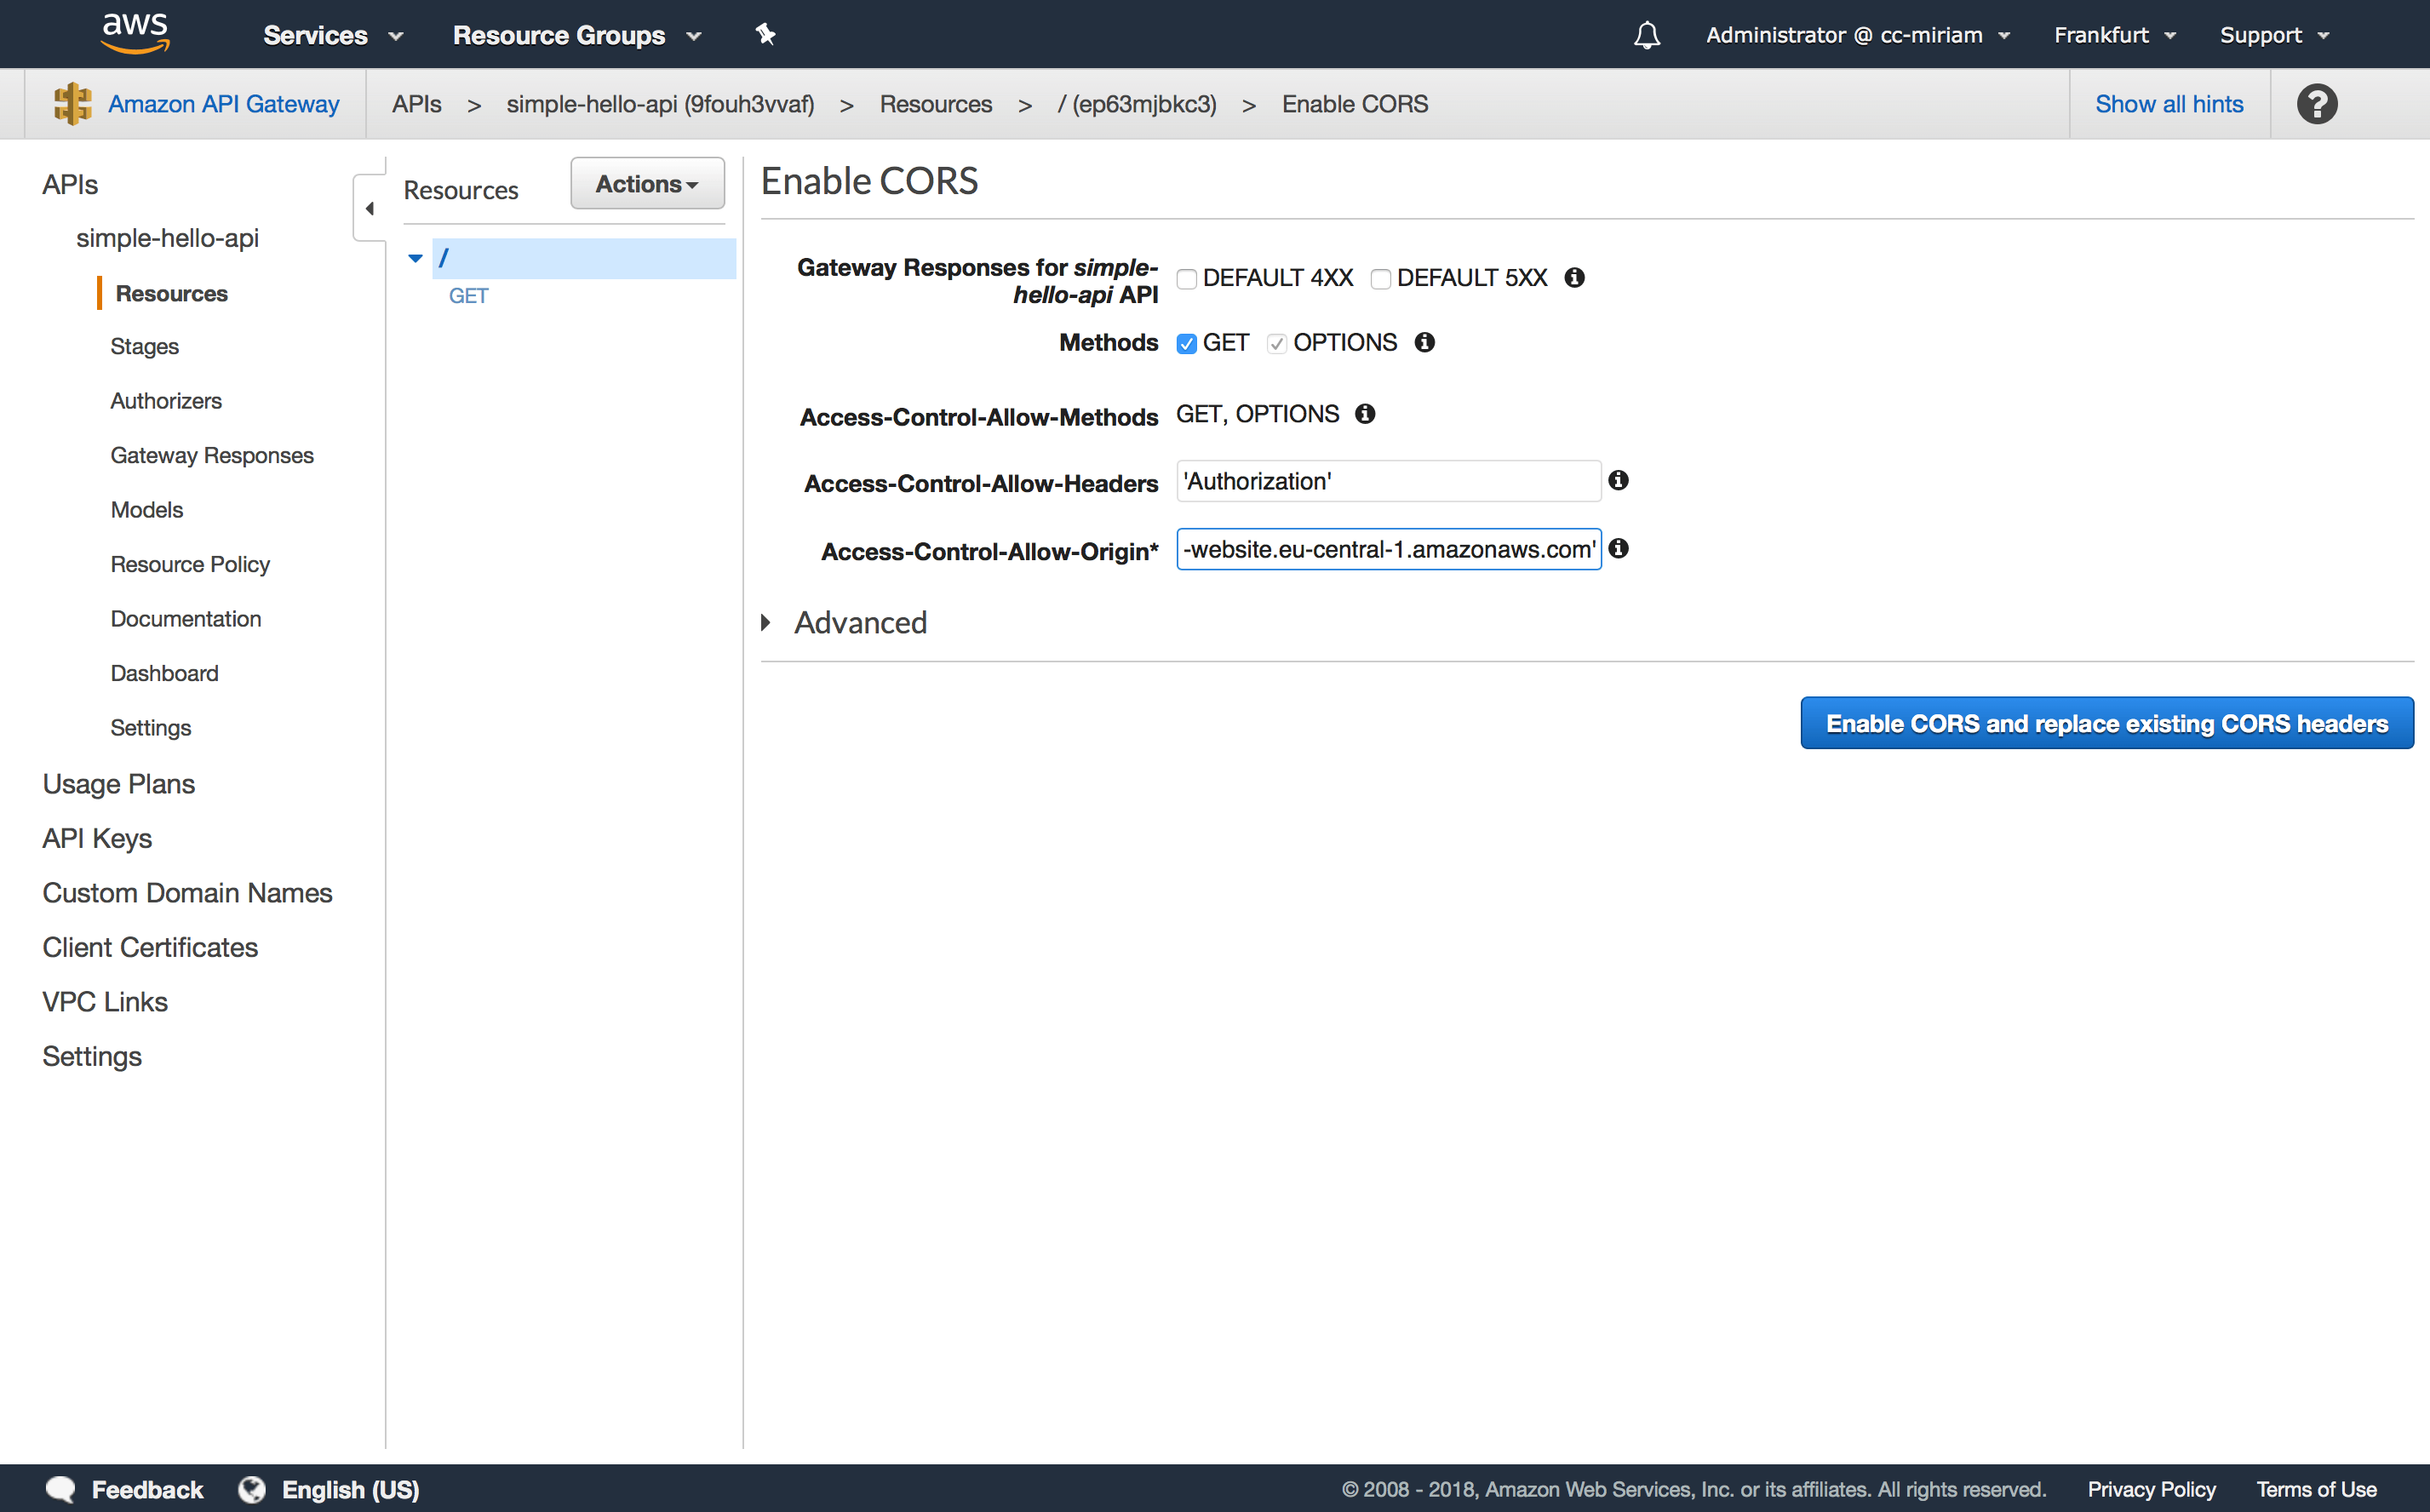Open the Actions dropdown
This screenshot has width=2430, height=1512.
(x=647, y=184)
